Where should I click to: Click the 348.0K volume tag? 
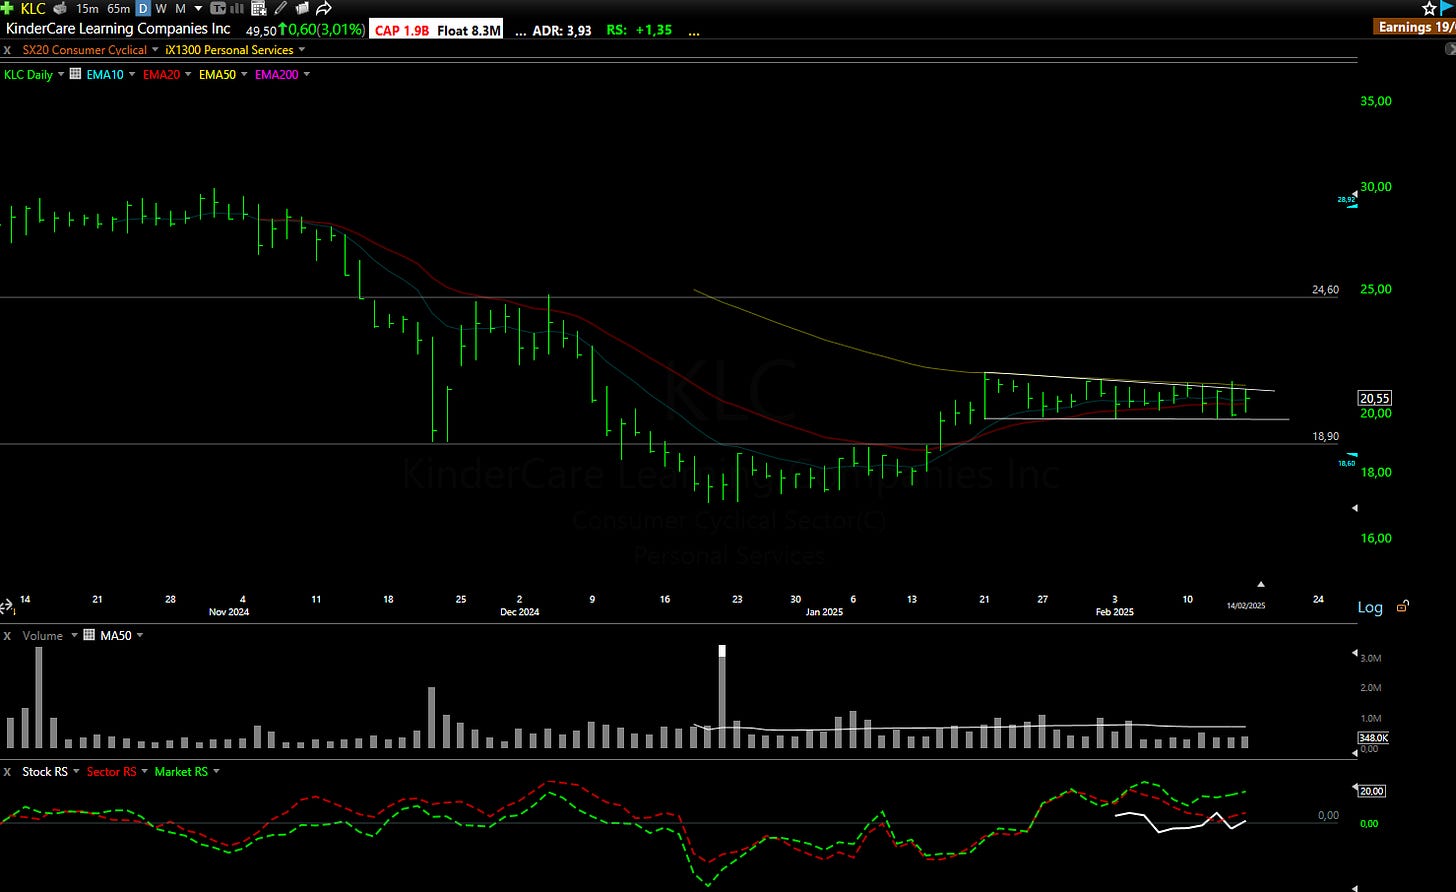click(1374, 737)
